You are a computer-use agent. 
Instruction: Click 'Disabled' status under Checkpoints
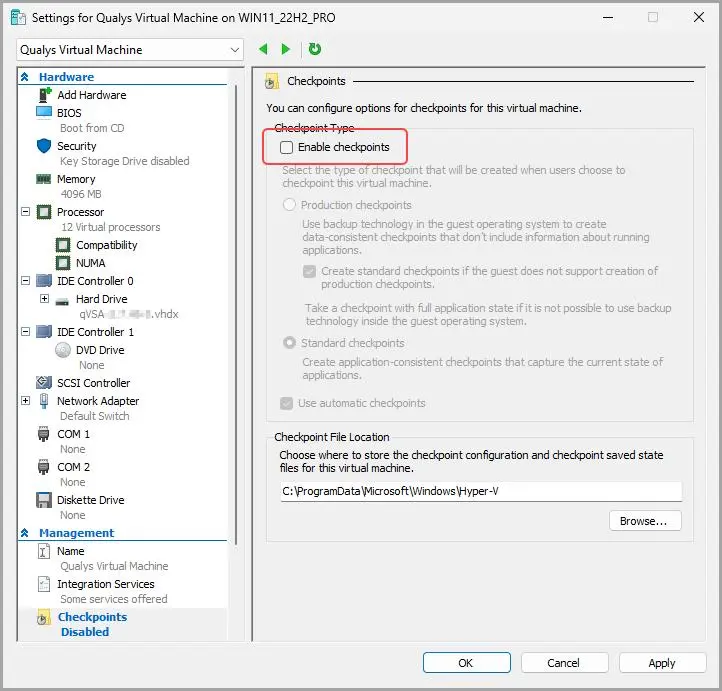pyautogui.click(x=85, y=633)
